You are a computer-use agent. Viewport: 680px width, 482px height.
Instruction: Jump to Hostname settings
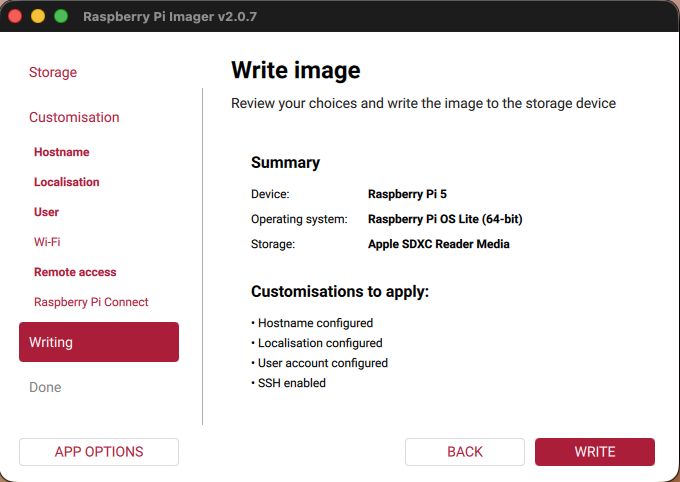[62, 152]
